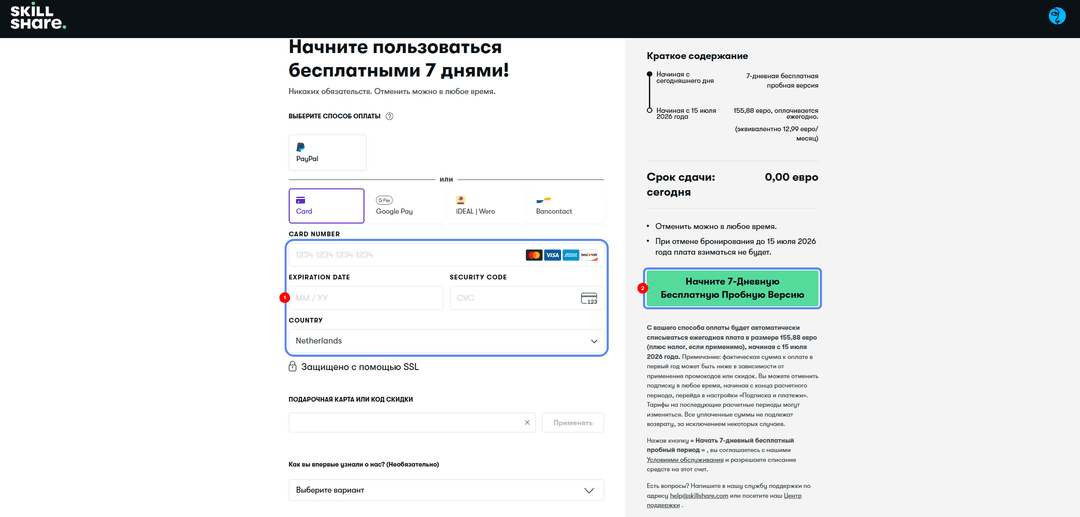Open the Country dropdown showing Netherlands

pos(446,341)
